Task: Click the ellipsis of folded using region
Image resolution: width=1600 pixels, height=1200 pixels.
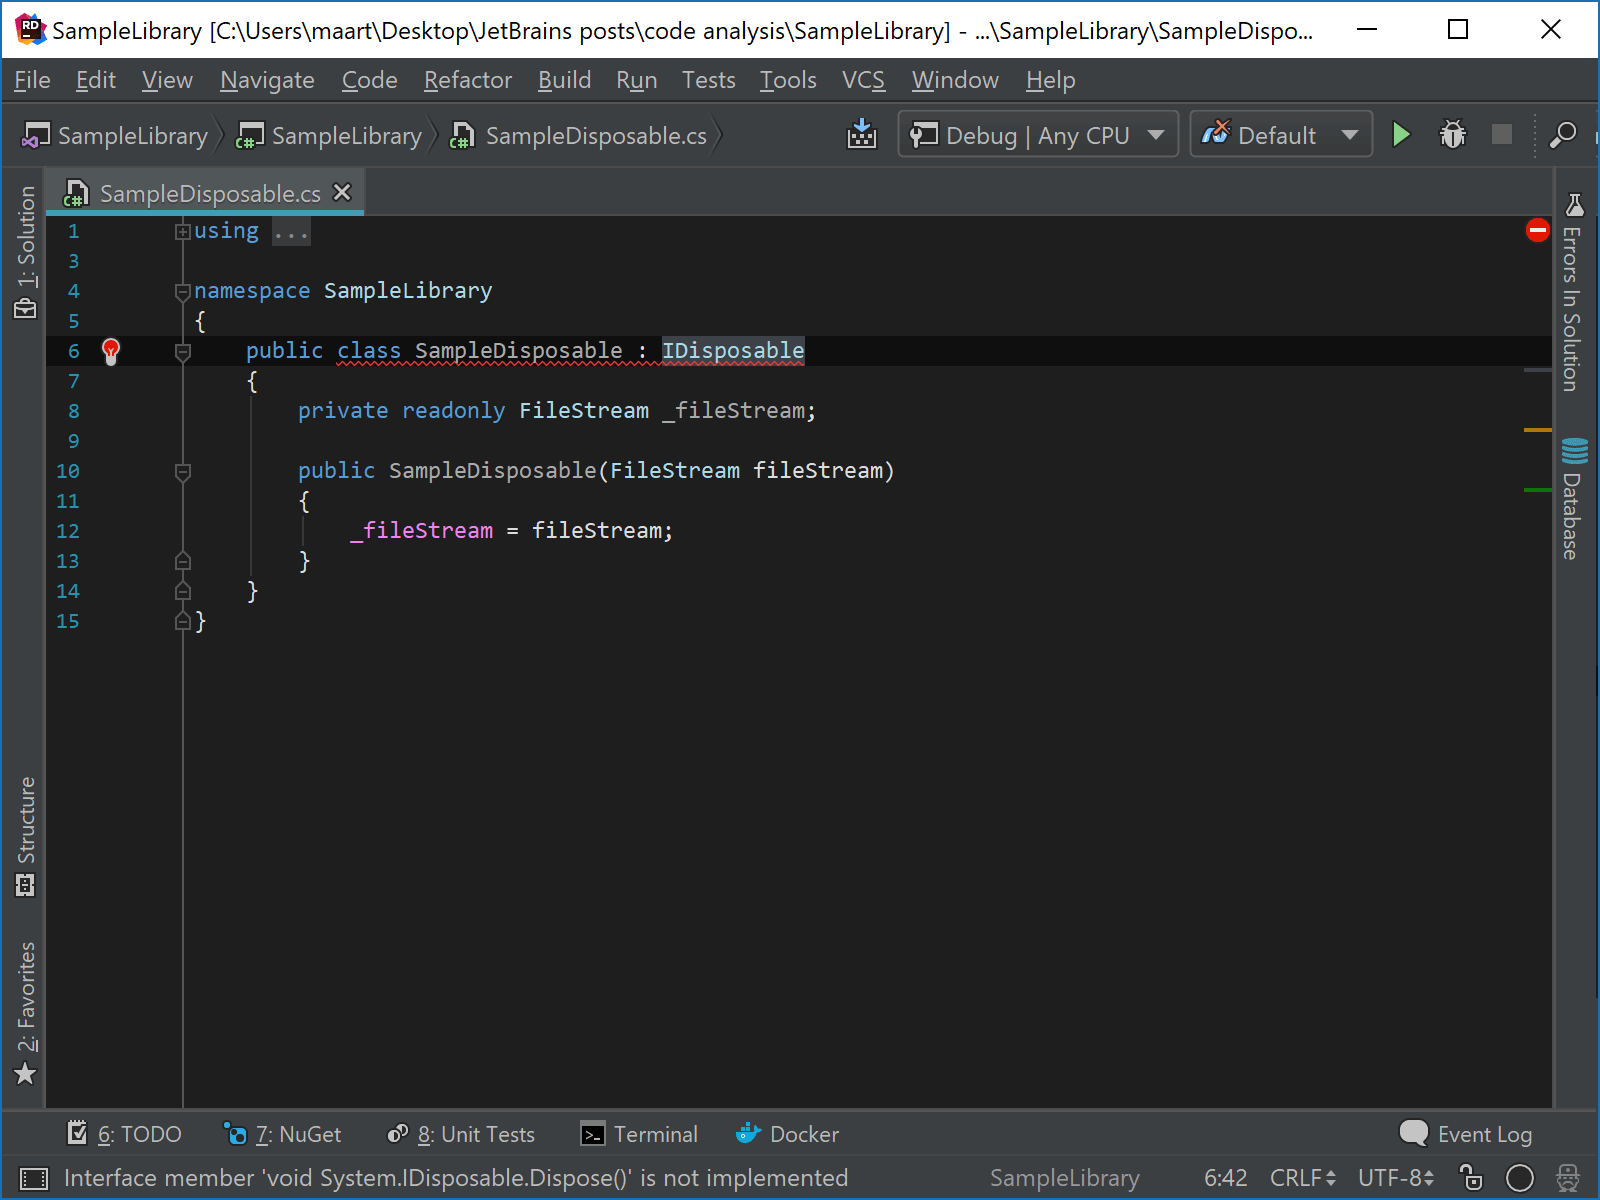Action: (x=291, y=232)
